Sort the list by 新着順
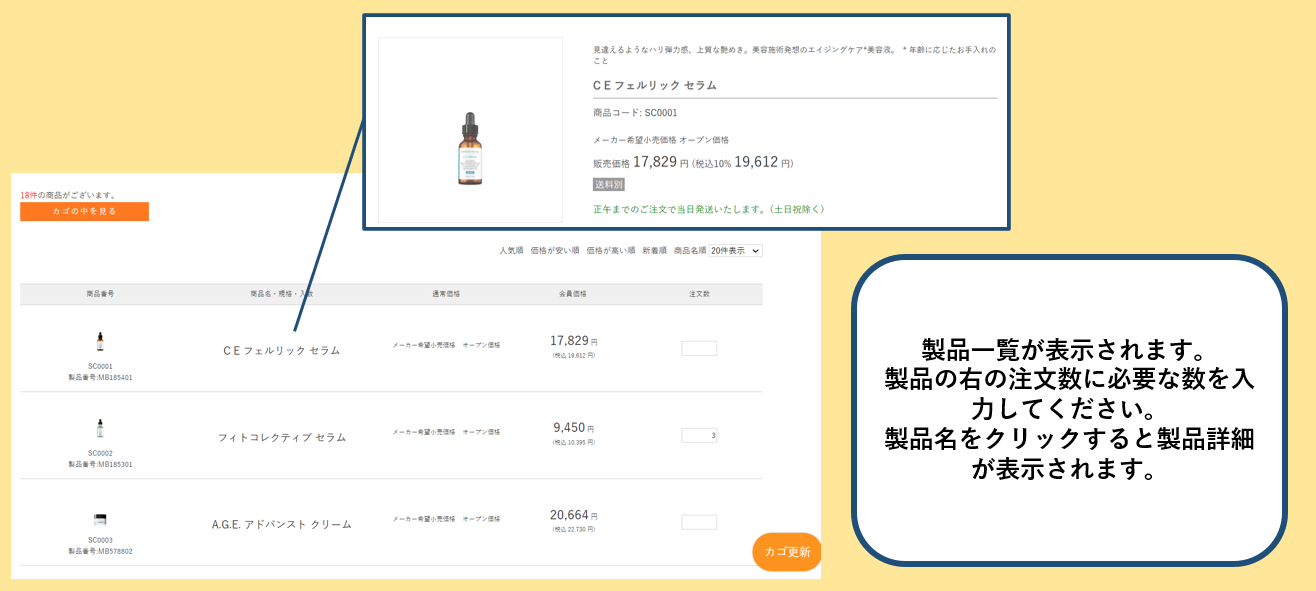The width and height of the screenshot is (1316, 591). pos(654,250)
